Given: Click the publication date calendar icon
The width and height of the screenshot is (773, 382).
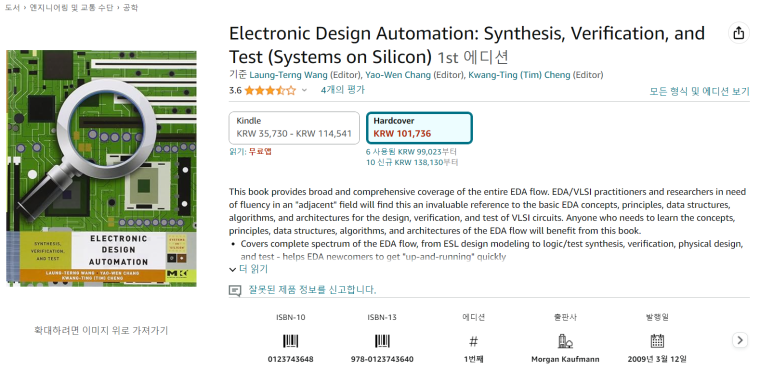Looking at the screenshot, I should coord(657,341).
